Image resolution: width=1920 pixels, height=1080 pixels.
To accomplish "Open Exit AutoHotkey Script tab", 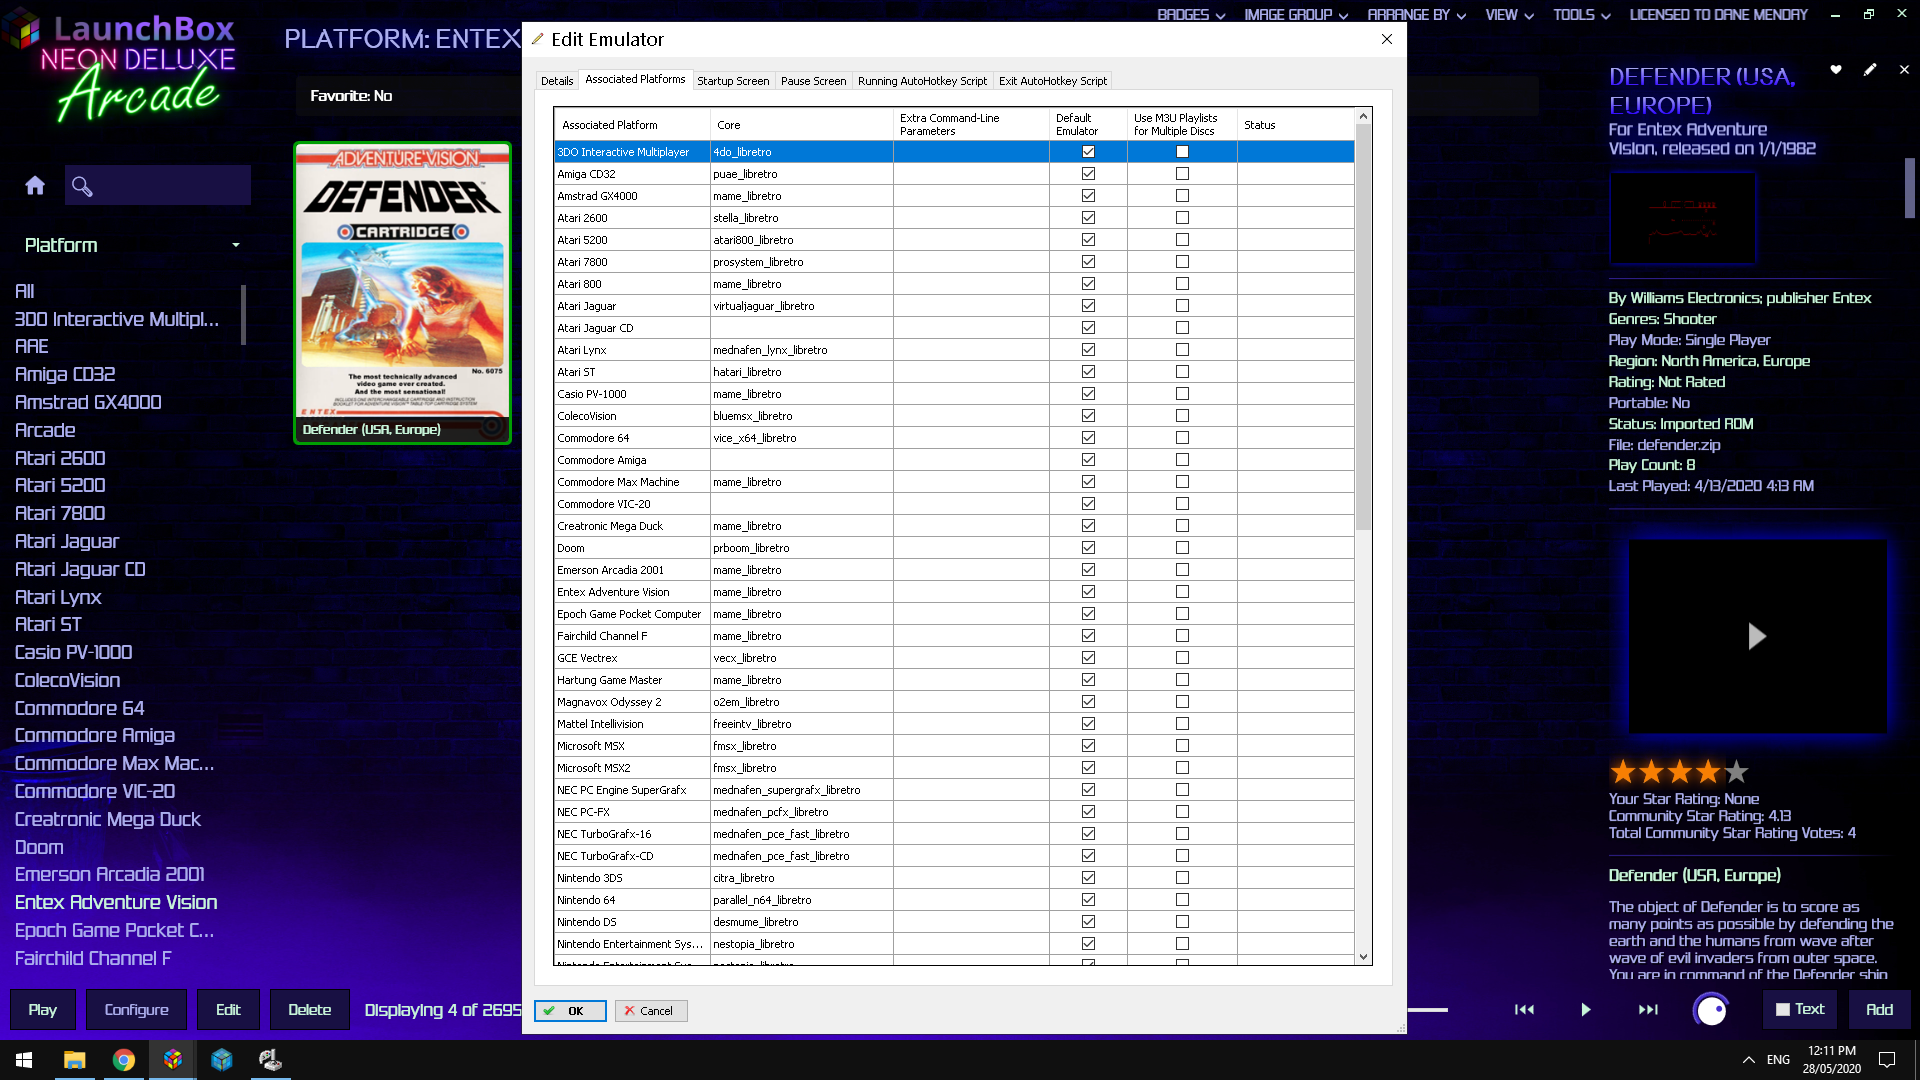I will click(1053, 81).
